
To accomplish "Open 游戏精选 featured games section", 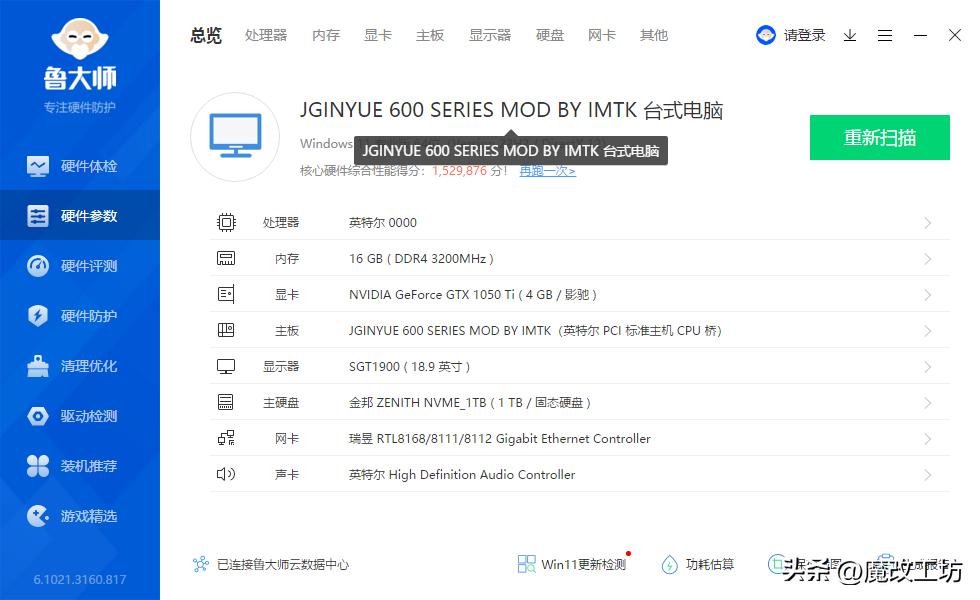I will pos(80,516).
